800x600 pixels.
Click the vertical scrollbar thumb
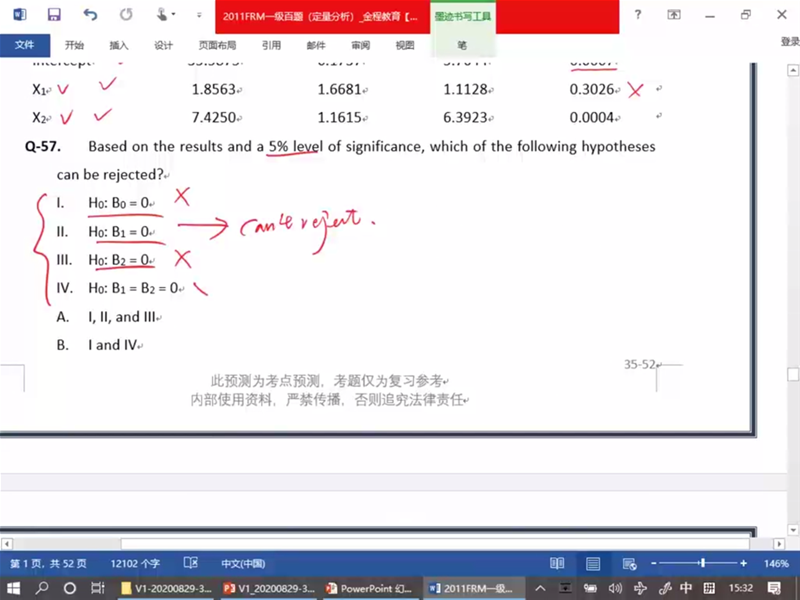(793, 374)
